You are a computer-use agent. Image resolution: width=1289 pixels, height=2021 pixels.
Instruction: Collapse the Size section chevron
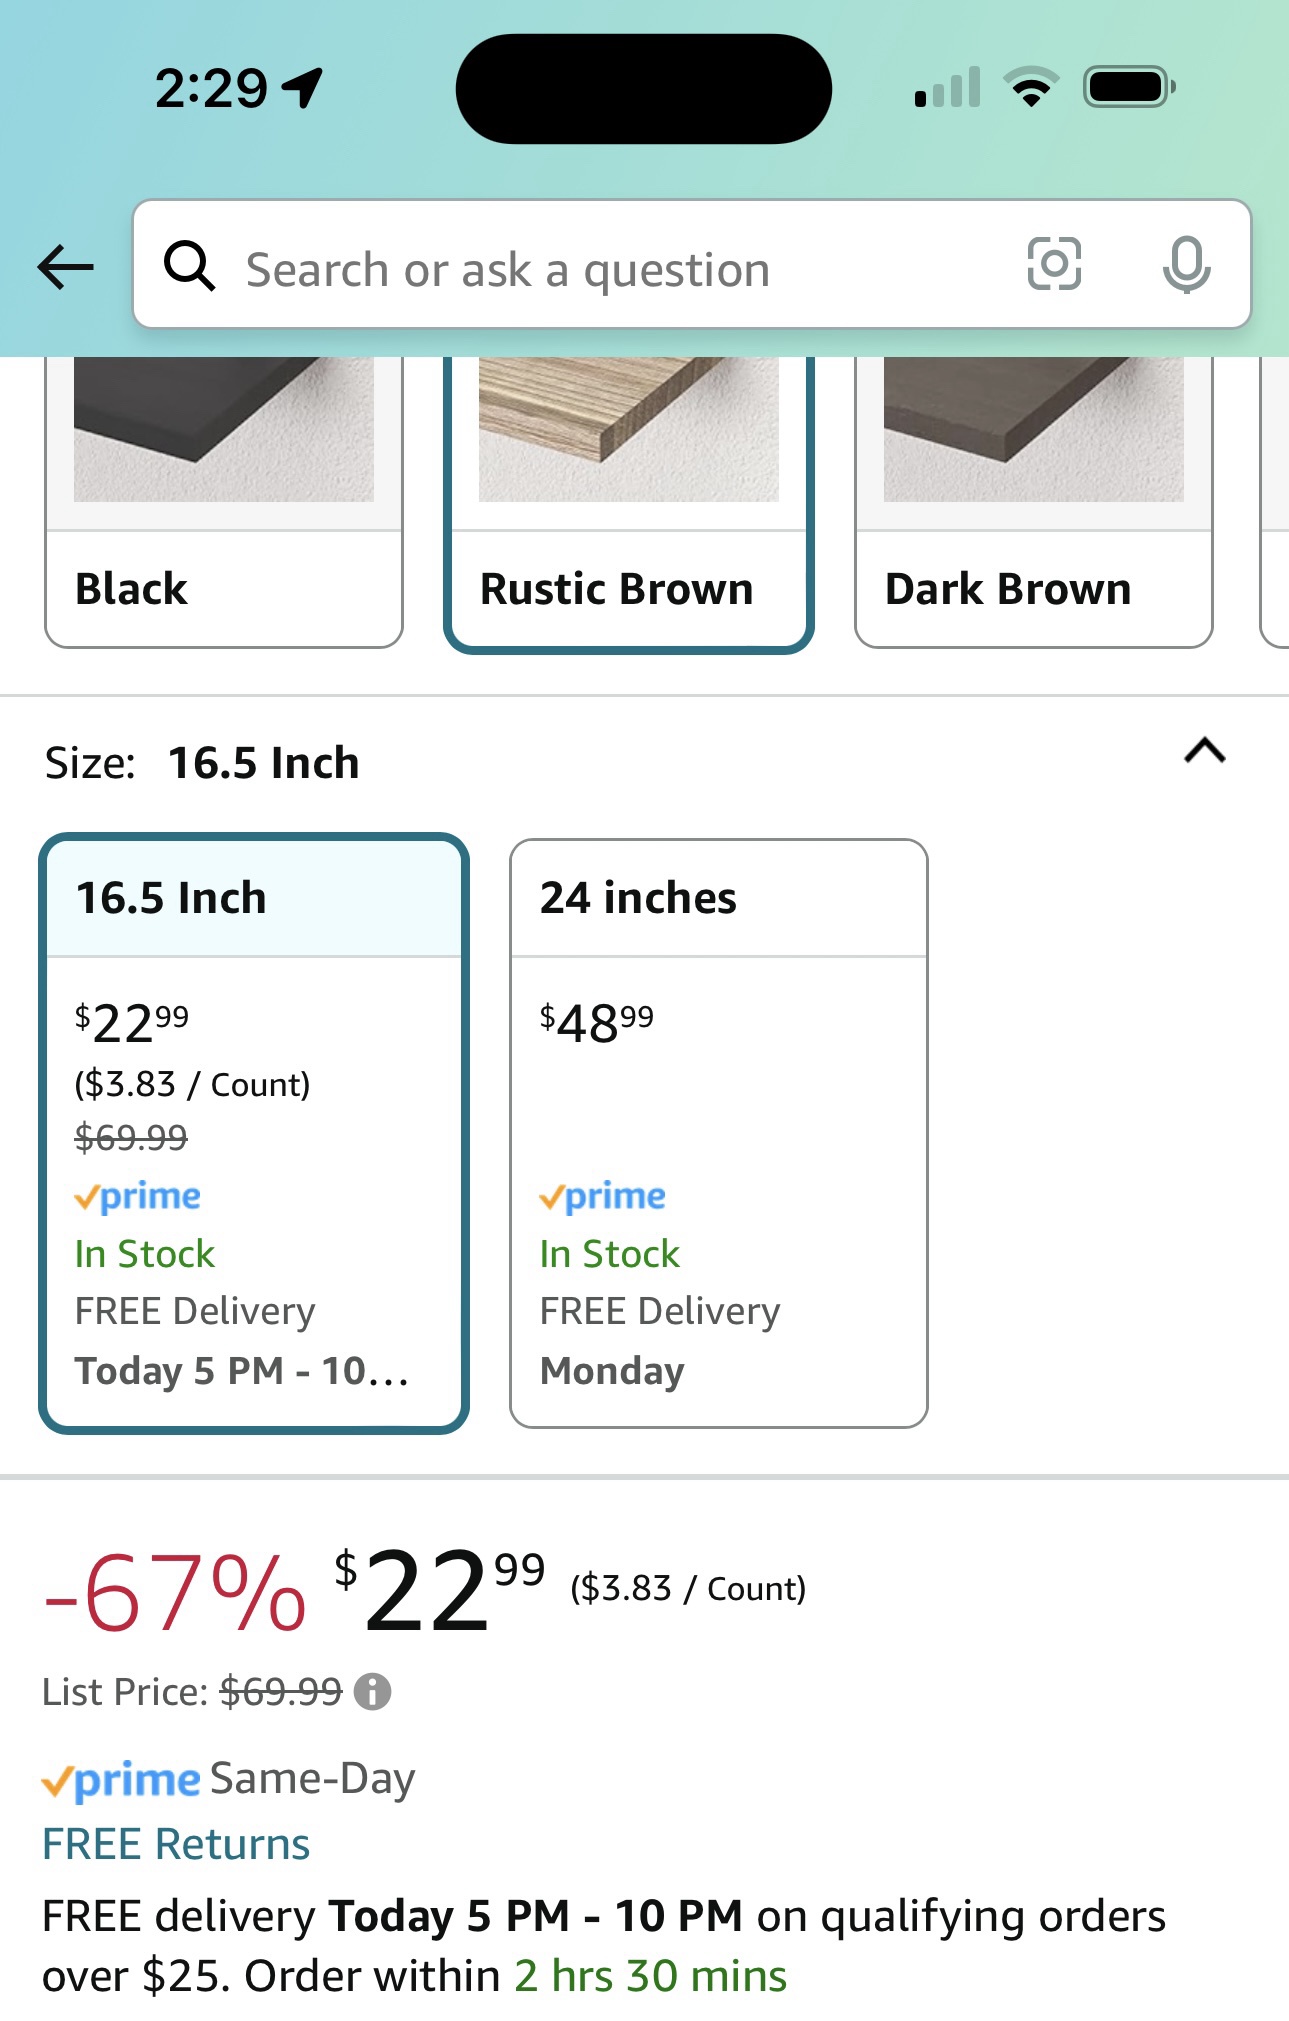pyautogui.click(x=1205, y=751)
